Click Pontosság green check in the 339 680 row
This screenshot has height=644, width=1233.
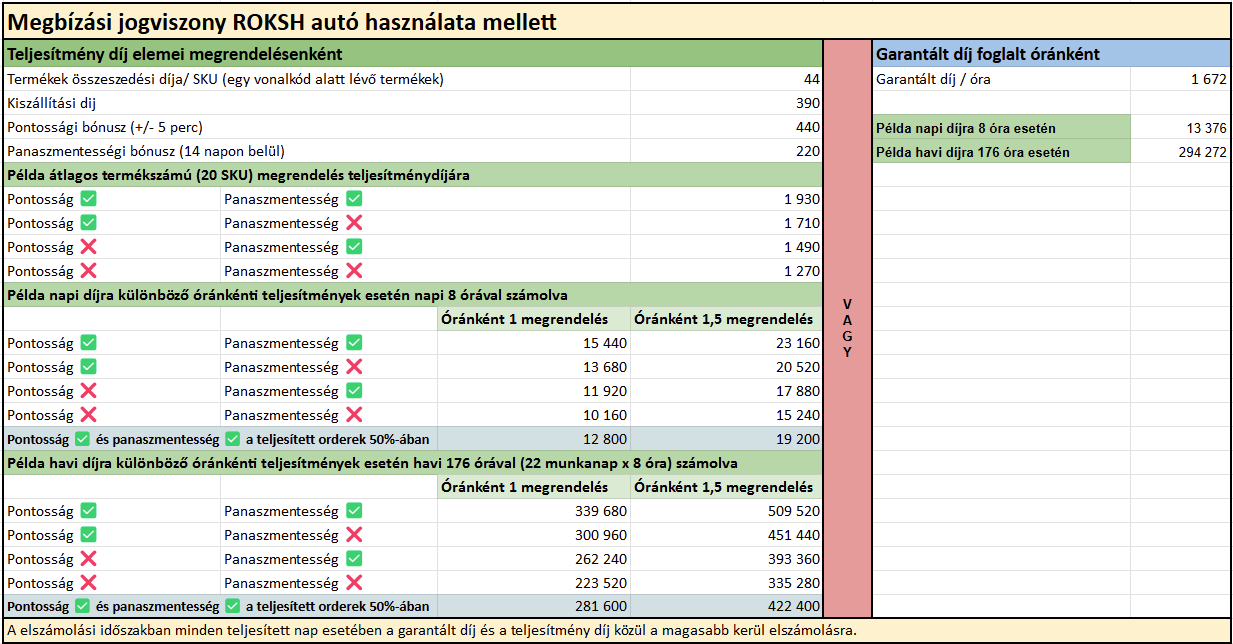pyautogui.click(x=88, y=511)
